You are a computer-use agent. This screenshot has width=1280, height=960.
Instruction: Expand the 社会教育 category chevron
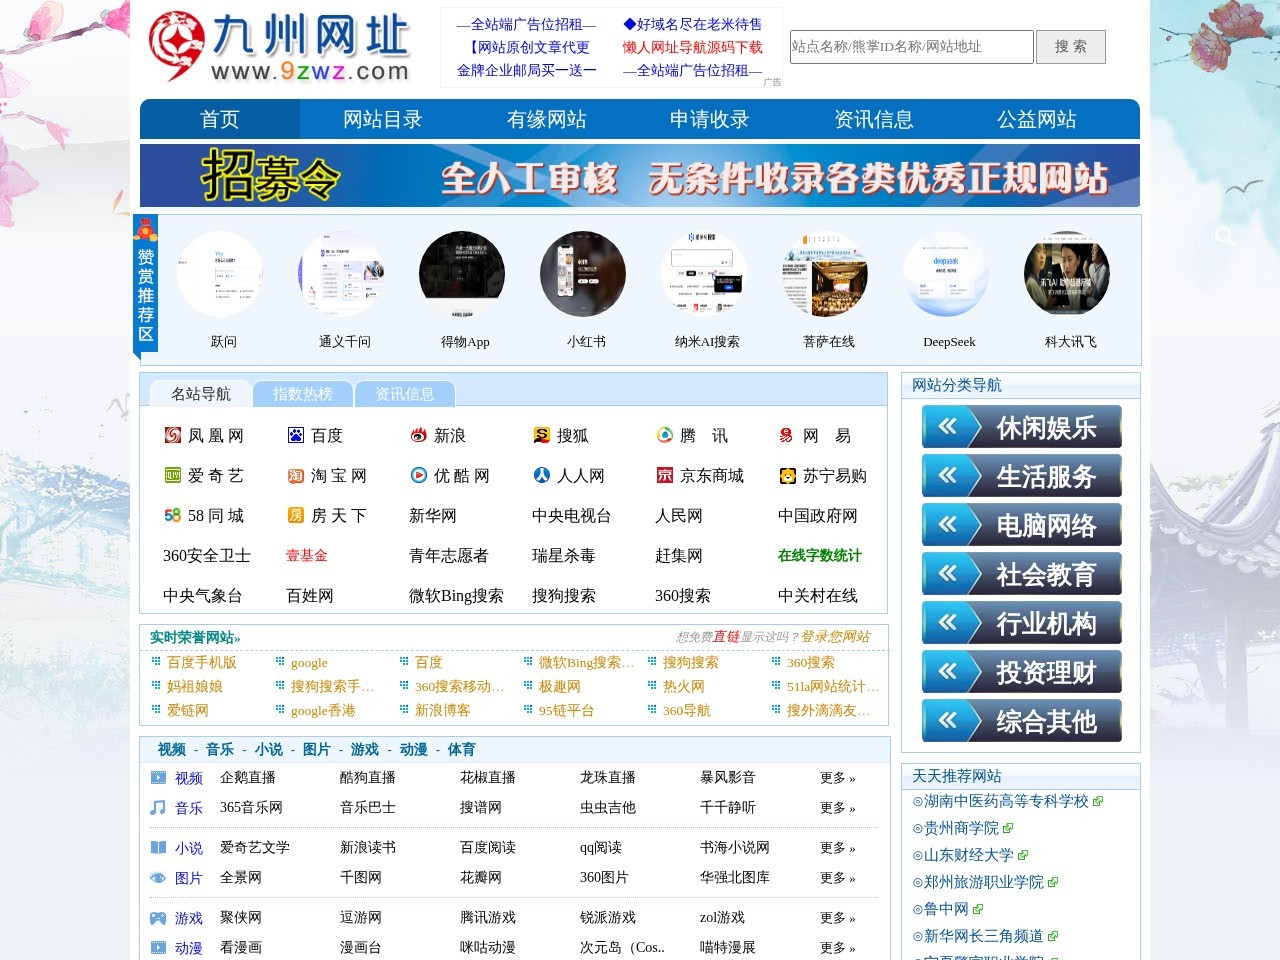point(947,574)
